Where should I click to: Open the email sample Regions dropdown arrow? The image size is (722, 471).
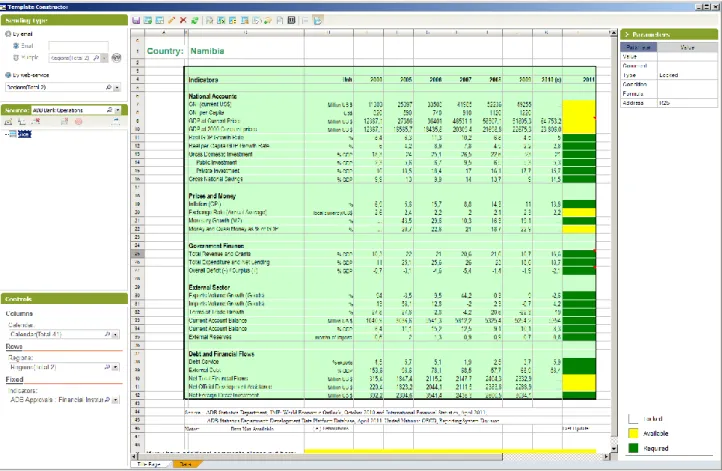(x=105, y=58)
